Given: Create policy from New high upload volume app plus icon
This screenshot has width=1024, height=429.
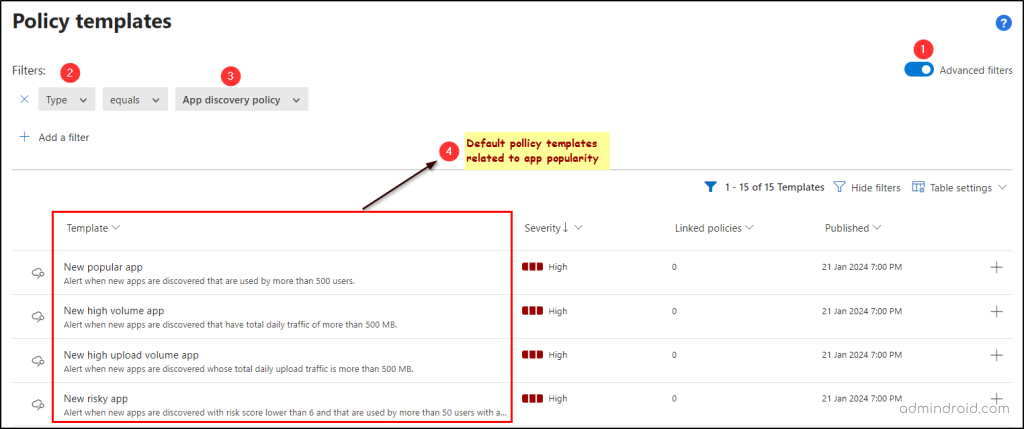Looking at the screenshot, I should coord(997,355).
